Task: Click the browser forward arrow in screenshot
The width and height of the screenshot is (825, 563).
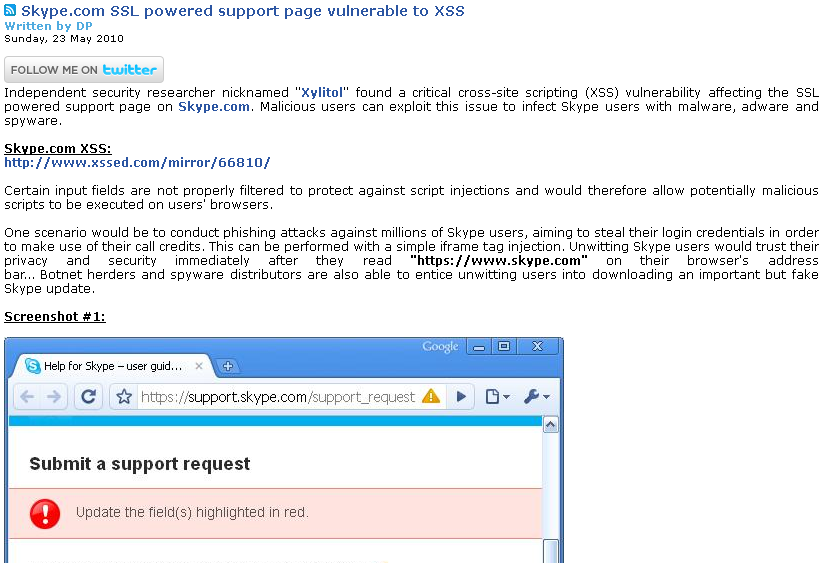Action: click(54, 397)
